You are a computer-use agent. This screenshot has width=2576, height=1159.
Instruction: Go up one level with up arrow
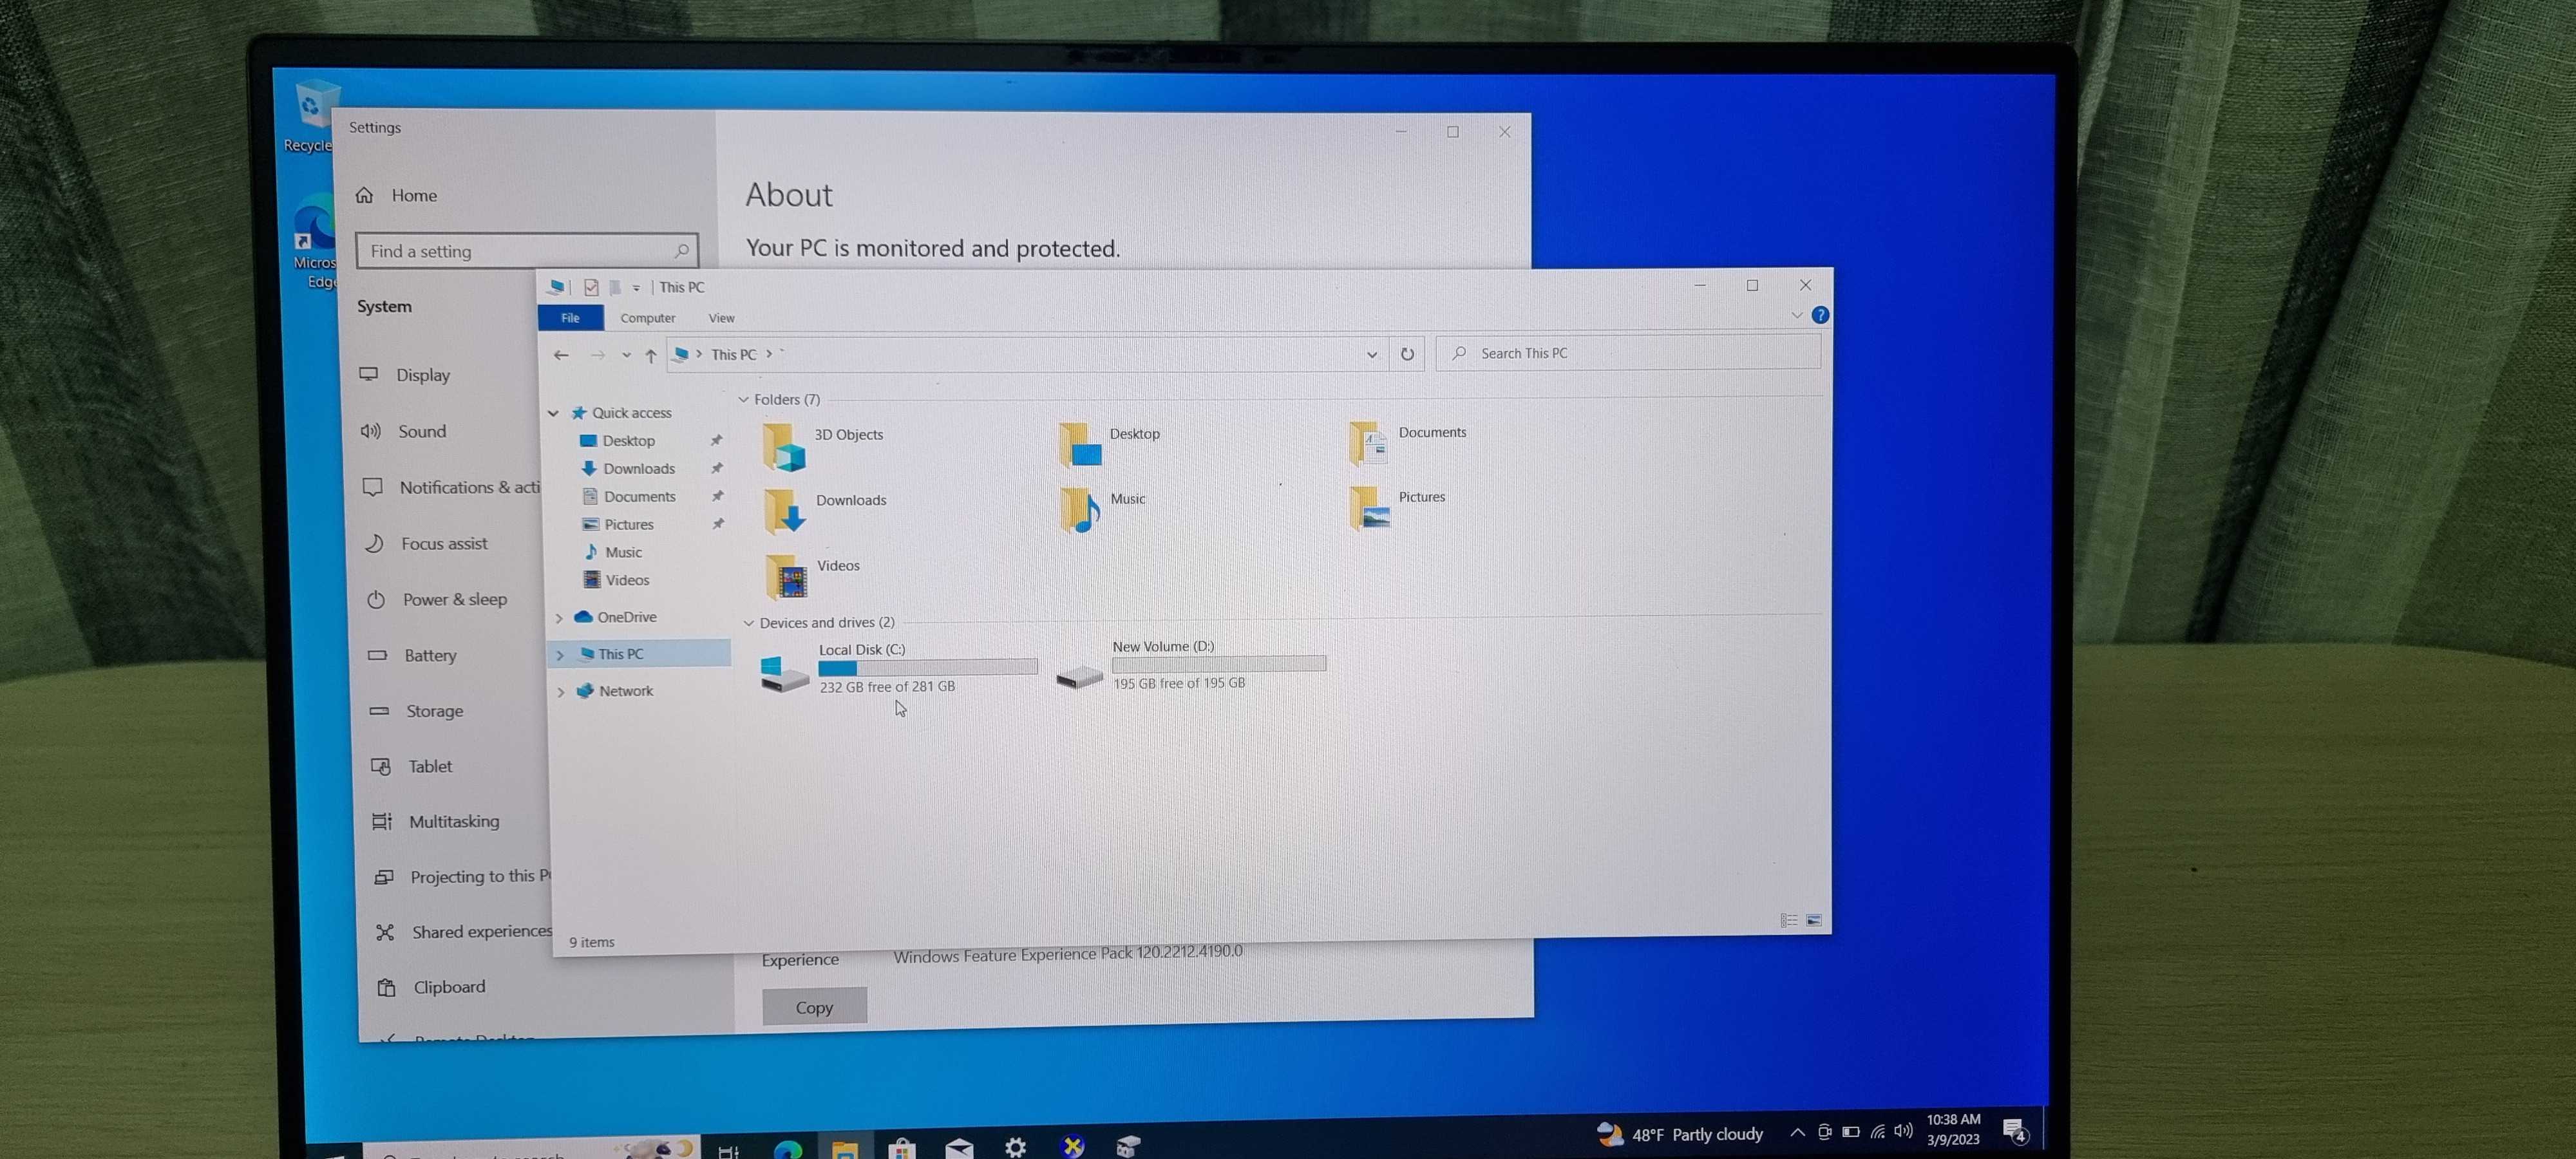point(651,355)
